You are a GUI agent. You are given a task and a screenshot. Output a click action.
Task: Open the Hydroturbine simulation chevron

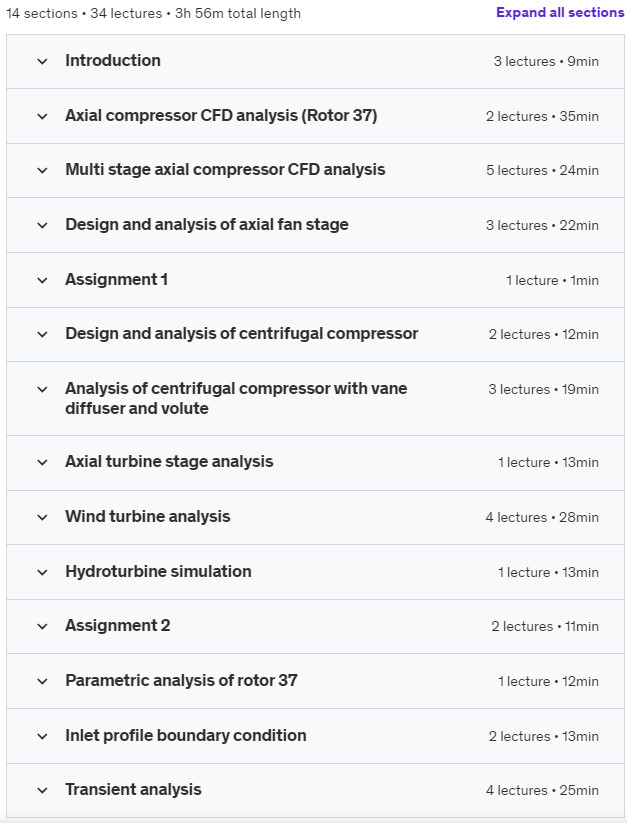click(x=42, y=572)
